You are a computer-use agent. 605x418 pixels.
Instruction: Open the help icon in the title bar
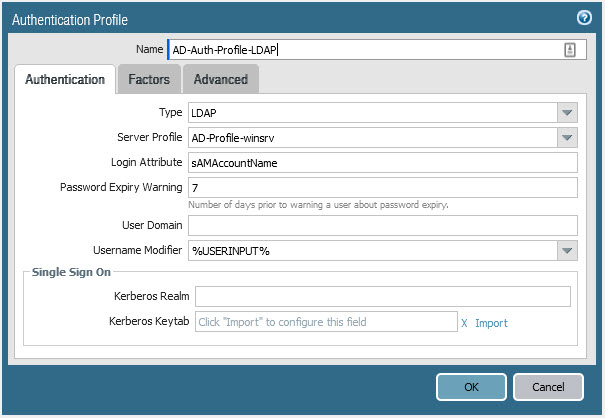click(x=584, y=18)
